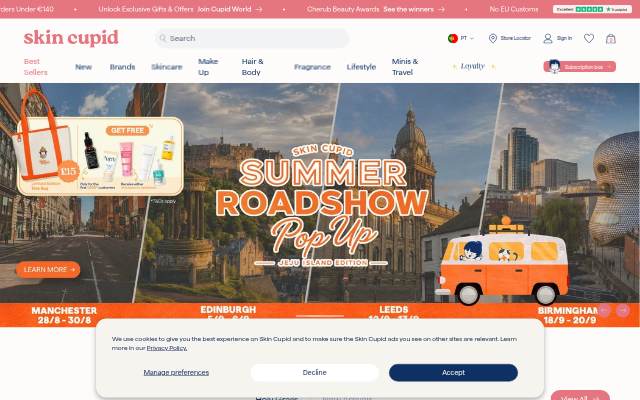Image resolution: width=640 pixels, height=400 pixels.
Task: Click the Portugal flag icon
Action: click(453, 38)
